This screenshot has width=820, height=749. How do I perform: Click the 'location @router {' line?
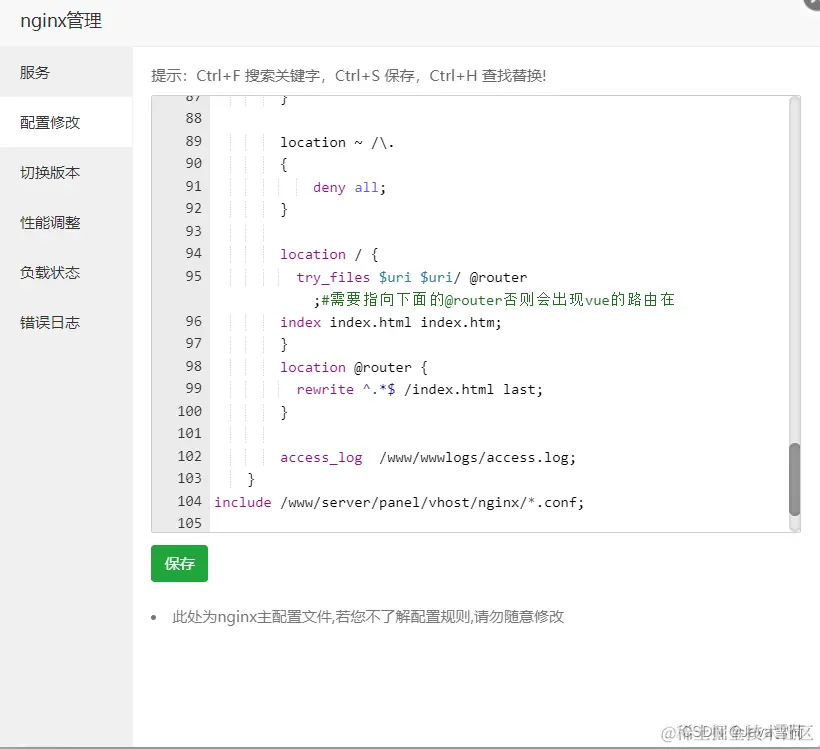pos(354,367)
